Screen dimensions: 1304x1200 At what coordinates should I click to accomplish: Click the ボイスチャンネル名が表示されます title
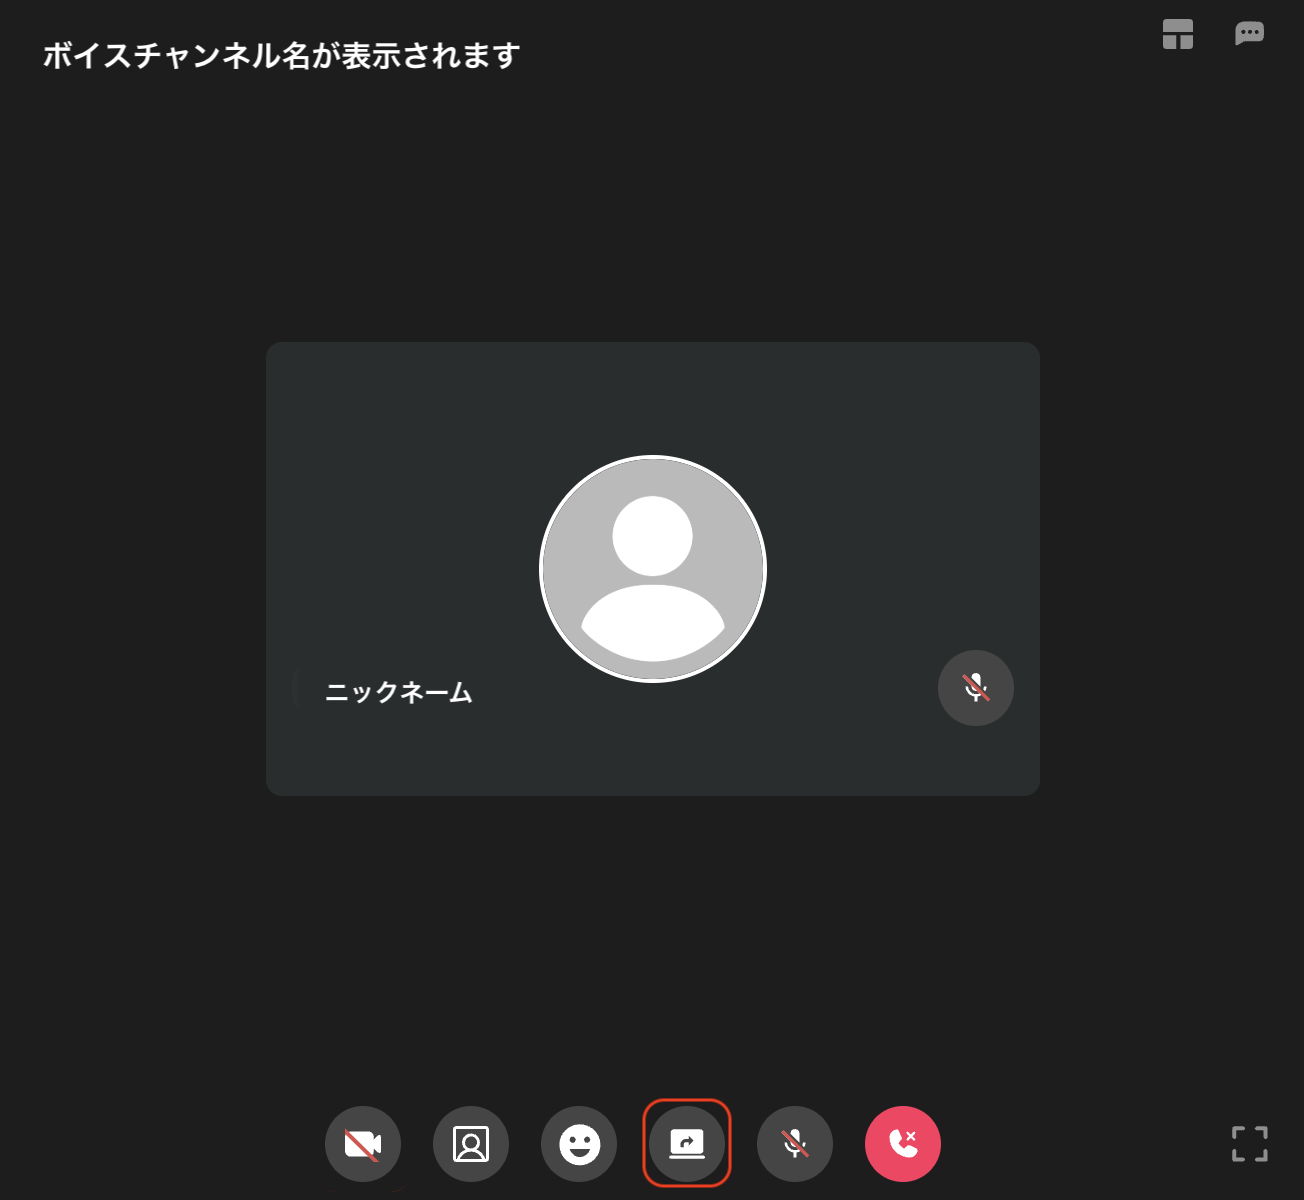point(281,55)
